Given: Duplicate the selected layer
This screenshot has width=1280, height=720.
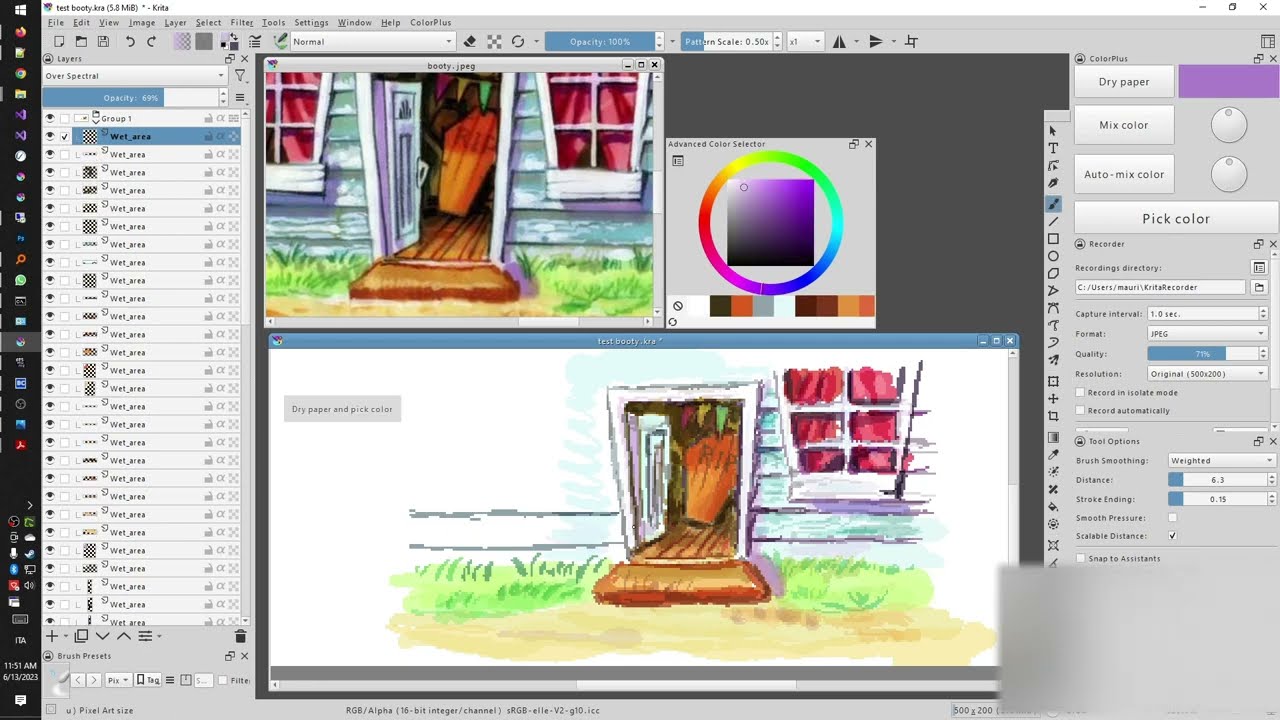Looking at the screenshot, I should (81, 636).
